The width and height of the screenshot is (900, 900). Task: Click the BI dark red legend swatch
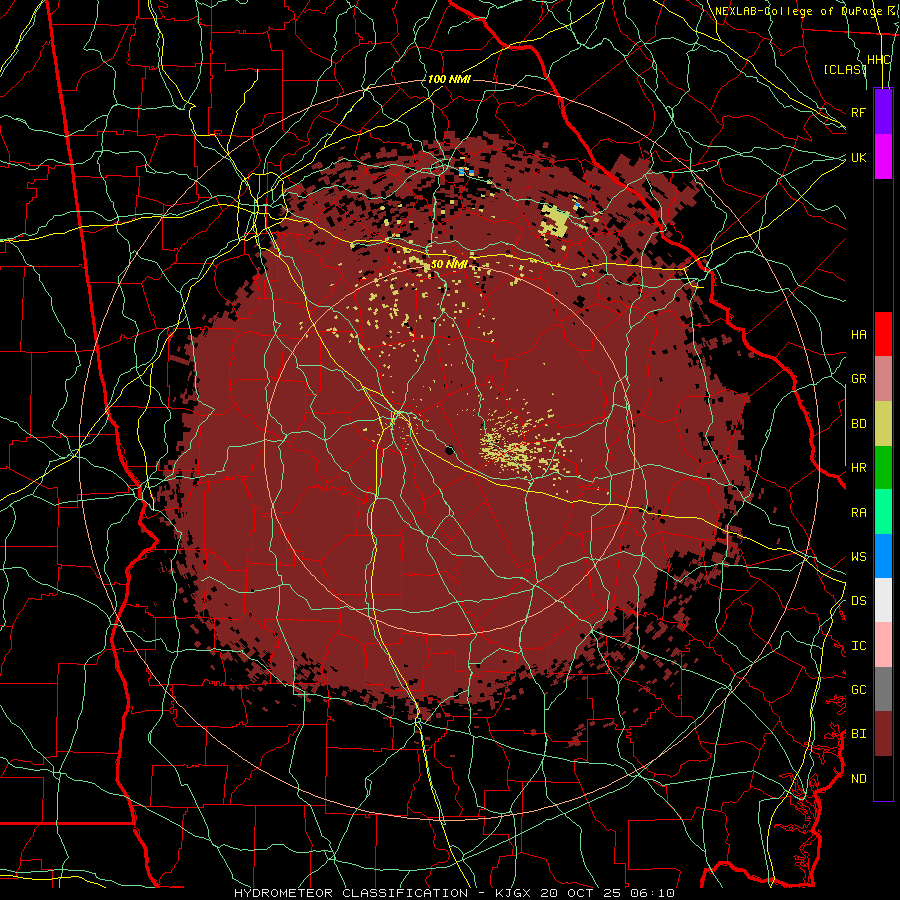coord(883,734)
